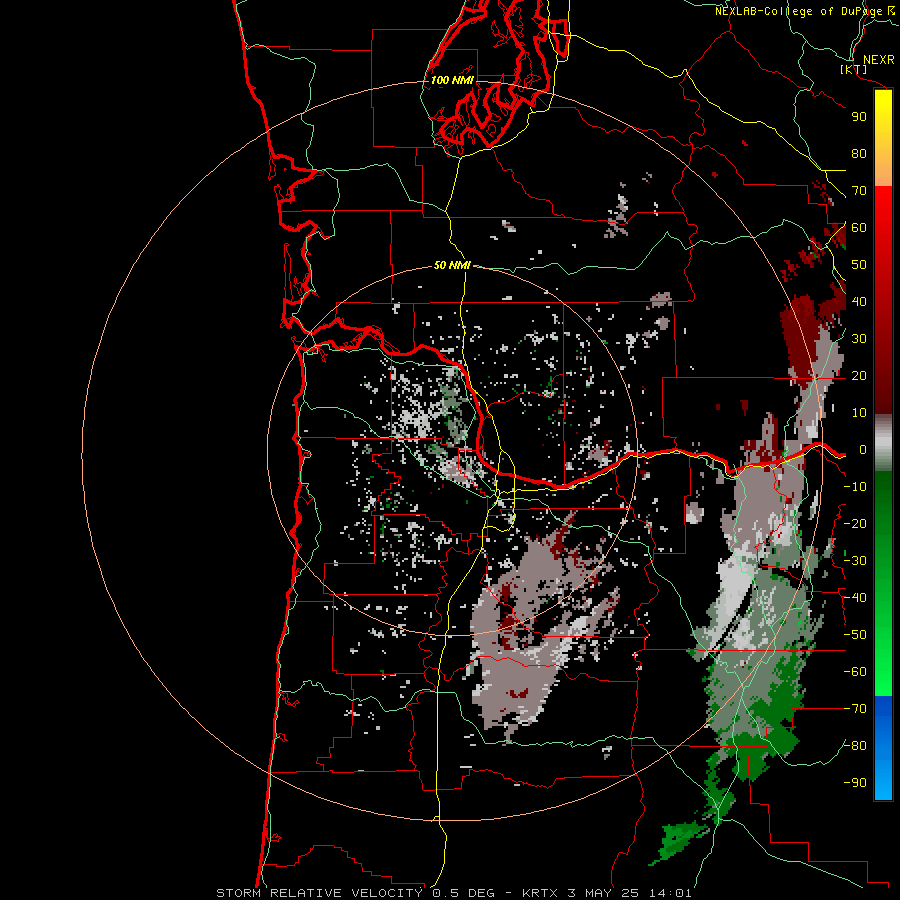
Task: Click the "-30" scale value
Action: pyautogui.click(x=855, y=561)
